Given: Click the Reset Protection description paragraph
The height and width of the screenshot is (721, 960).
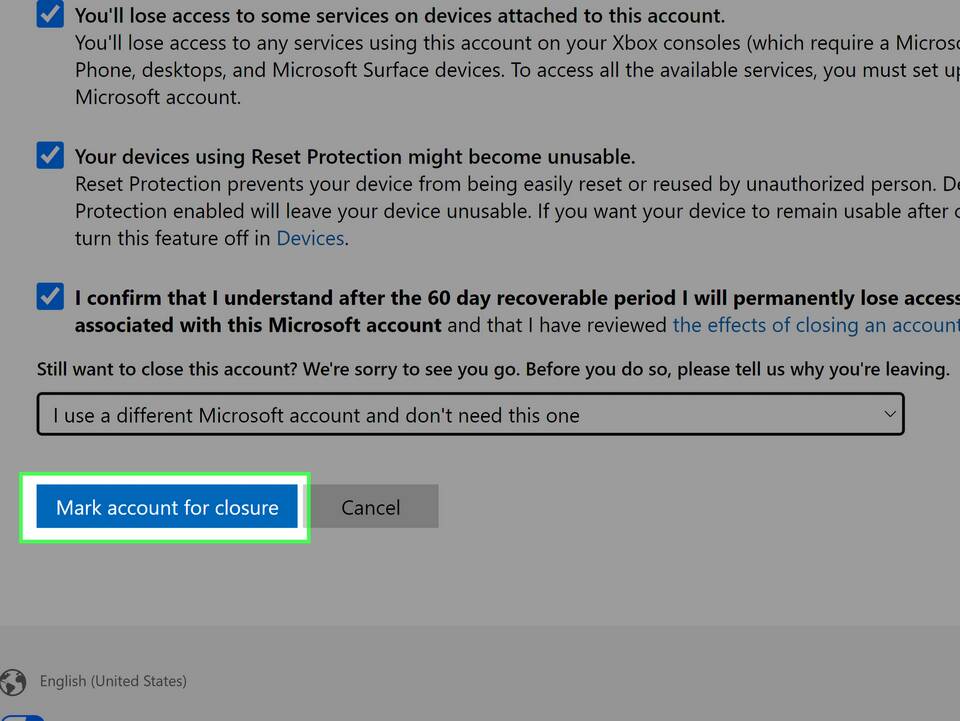Looking at the screenshot, I should coord(500,212).
